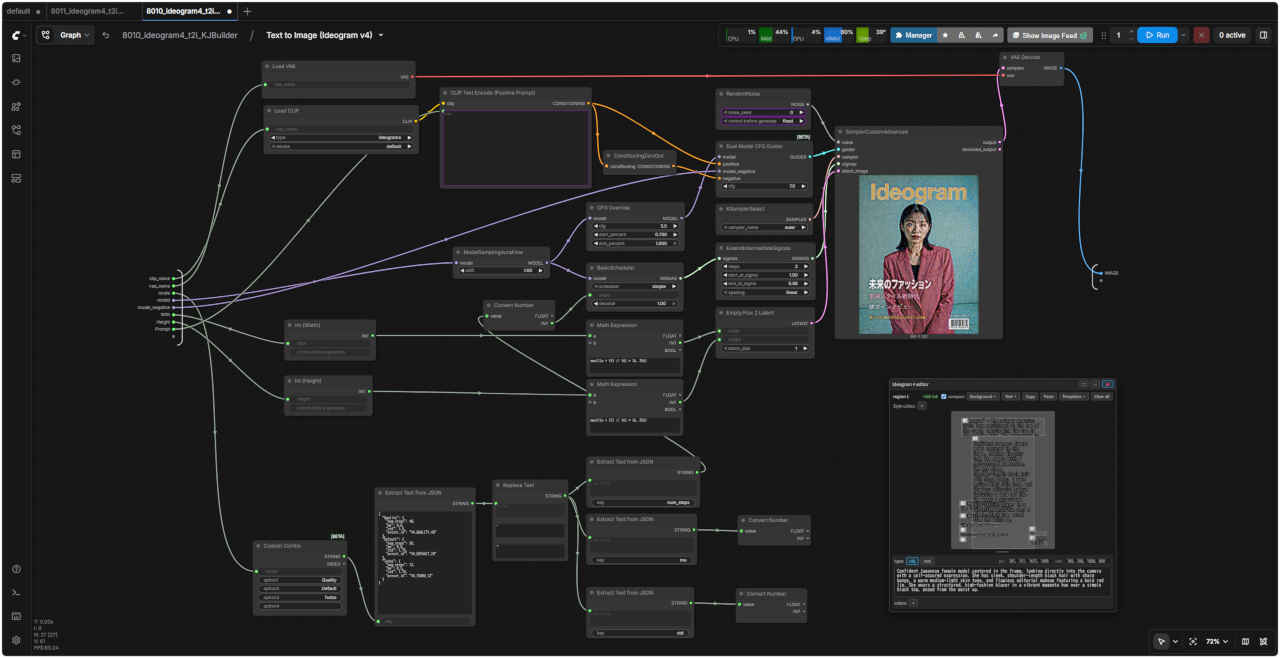
Task: Open the Workflows sidebar icon
Action: click(16, 130)
